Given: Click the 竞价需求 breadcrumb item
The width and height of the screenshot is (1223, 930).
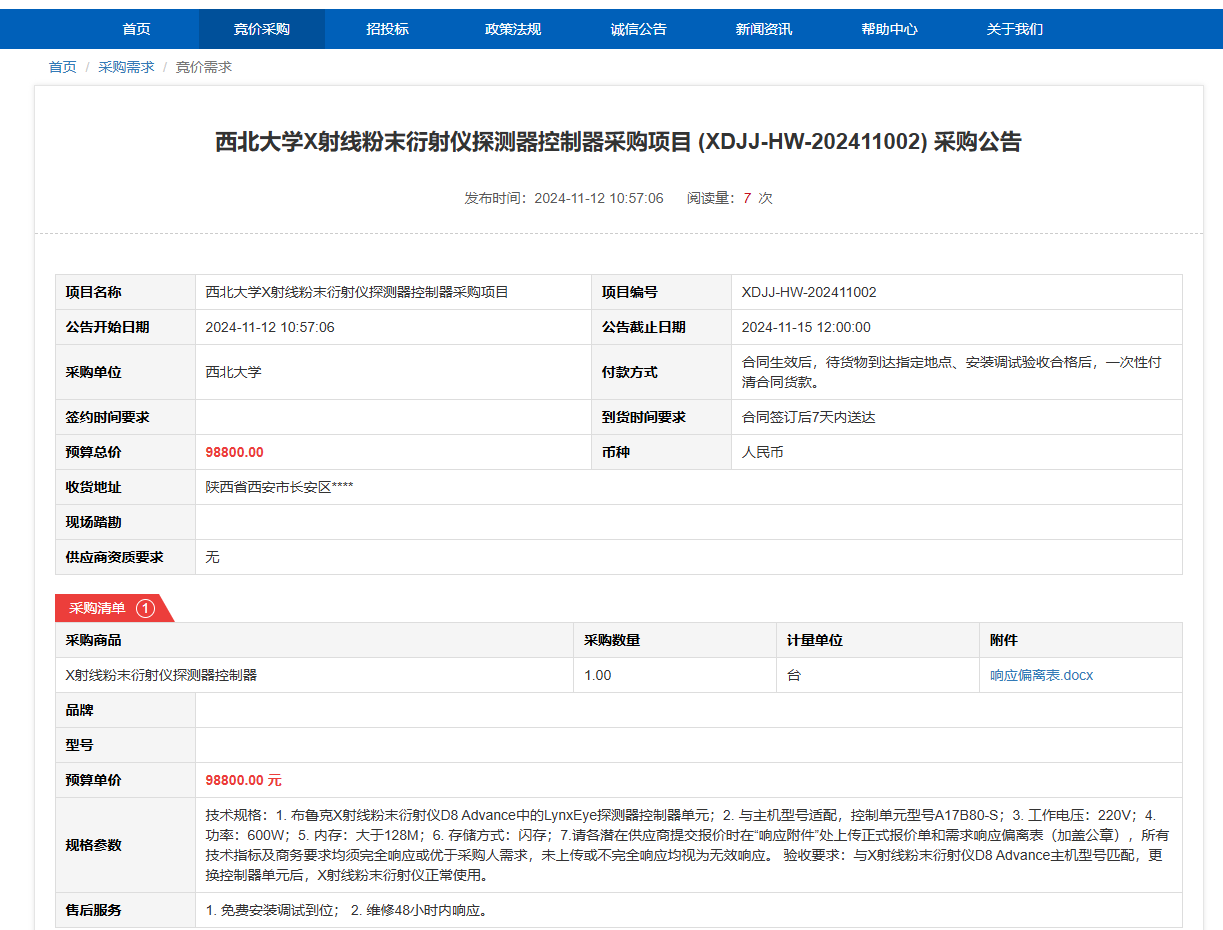Looking at the screenshot, I should 204,67.
